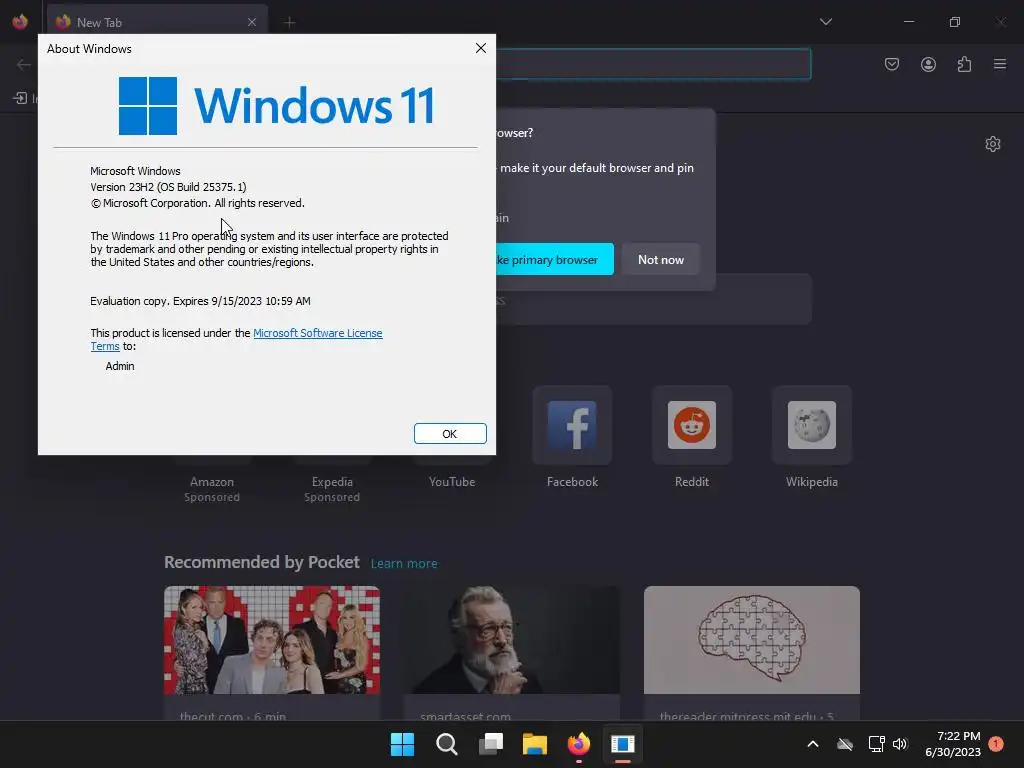Click Firefox back arrow button
The height and width of the screenshot is (768, 1024).
[24, 64]
